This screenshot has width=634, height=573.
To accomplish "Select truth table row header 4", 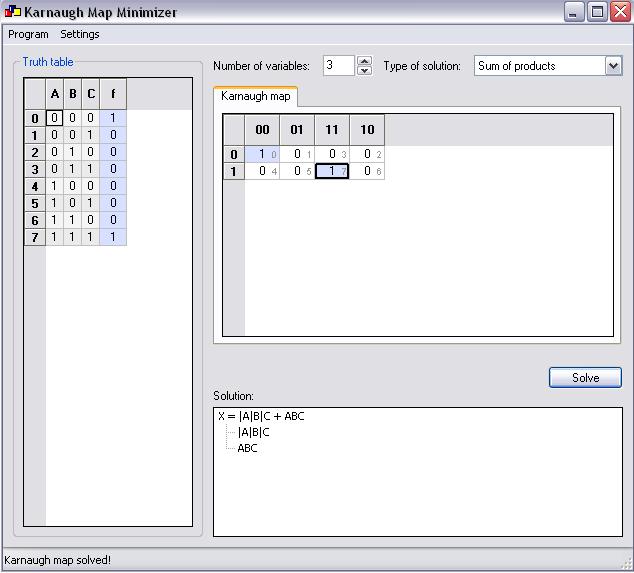I will pyautogui.click(x=35, y=186).
